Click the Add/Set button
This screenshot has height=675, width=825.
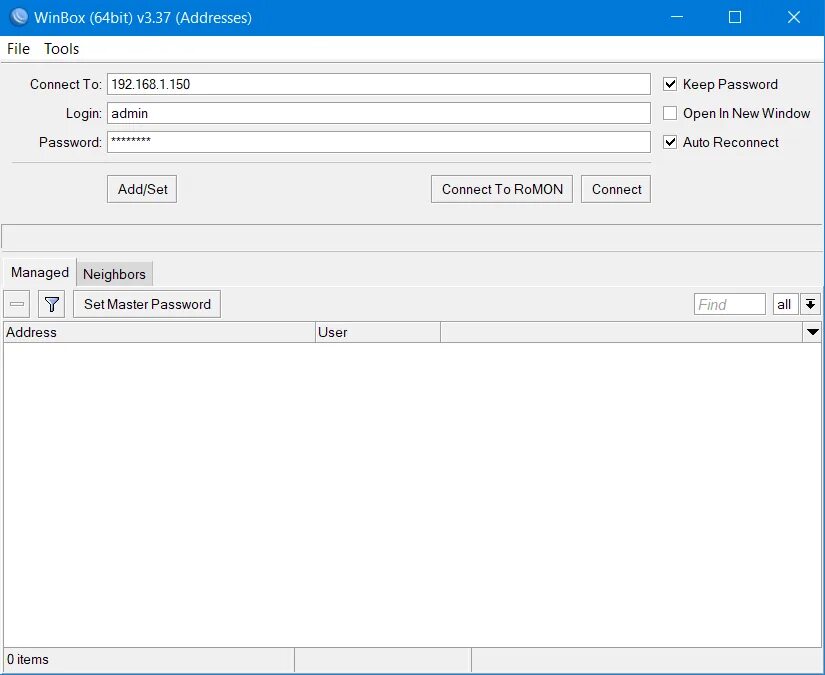click(x=142, y=189)
